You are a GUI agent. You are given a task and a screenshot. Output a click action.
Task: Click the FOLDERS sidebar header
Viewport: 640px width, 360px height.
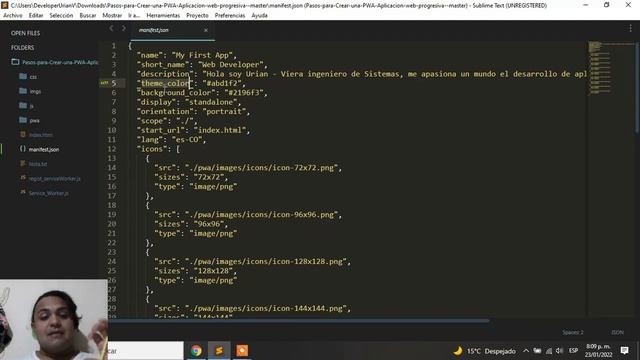pyautogui.click(x=22, y=48)
